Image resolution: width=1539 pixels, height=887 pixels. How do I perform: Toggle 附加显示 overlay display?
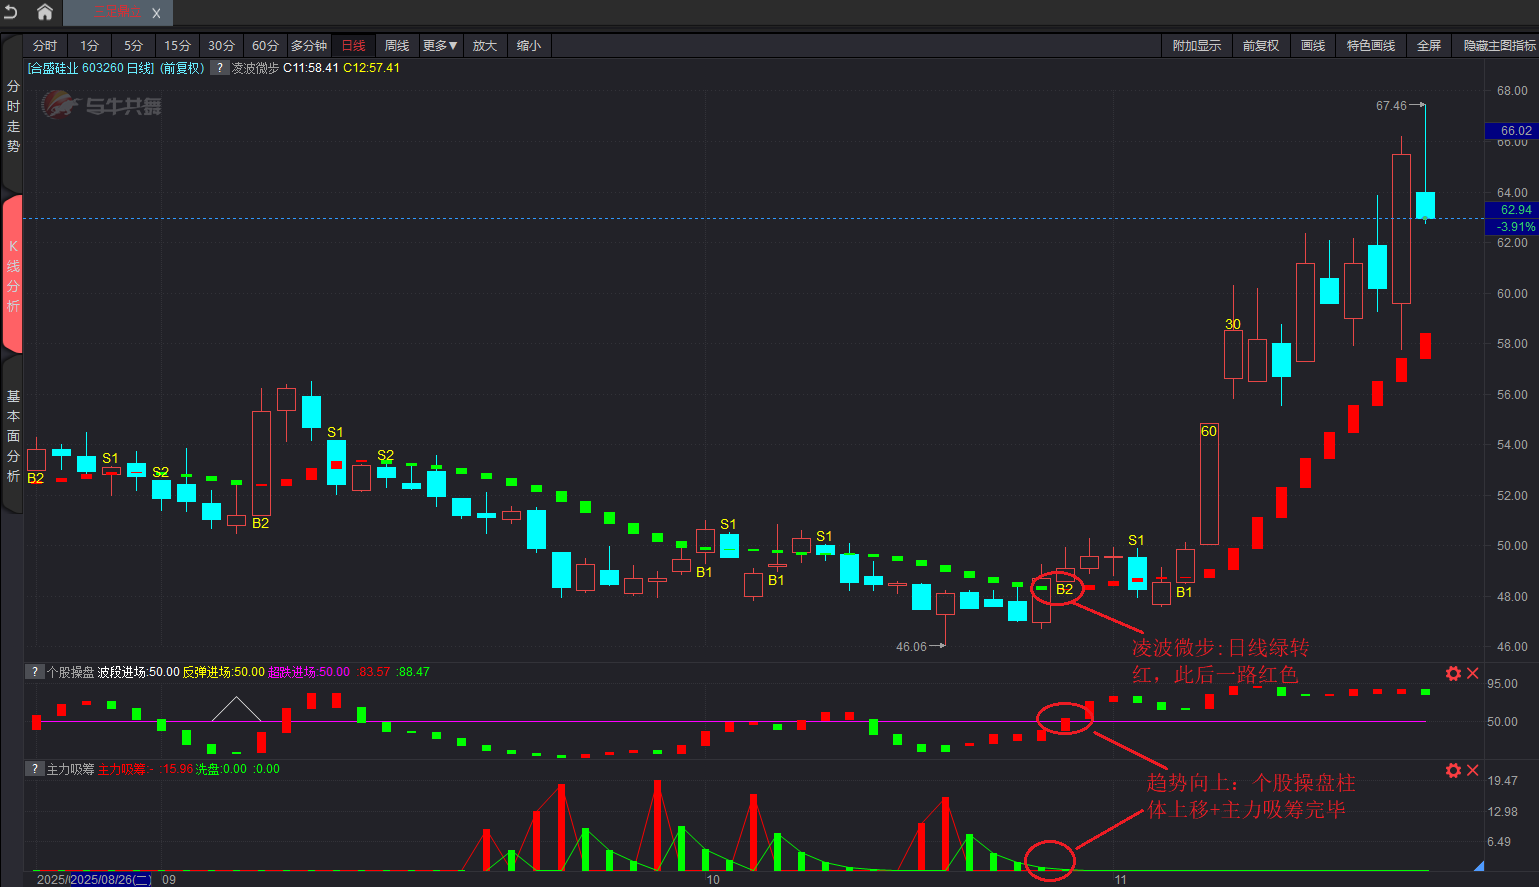pos(1197,46)
